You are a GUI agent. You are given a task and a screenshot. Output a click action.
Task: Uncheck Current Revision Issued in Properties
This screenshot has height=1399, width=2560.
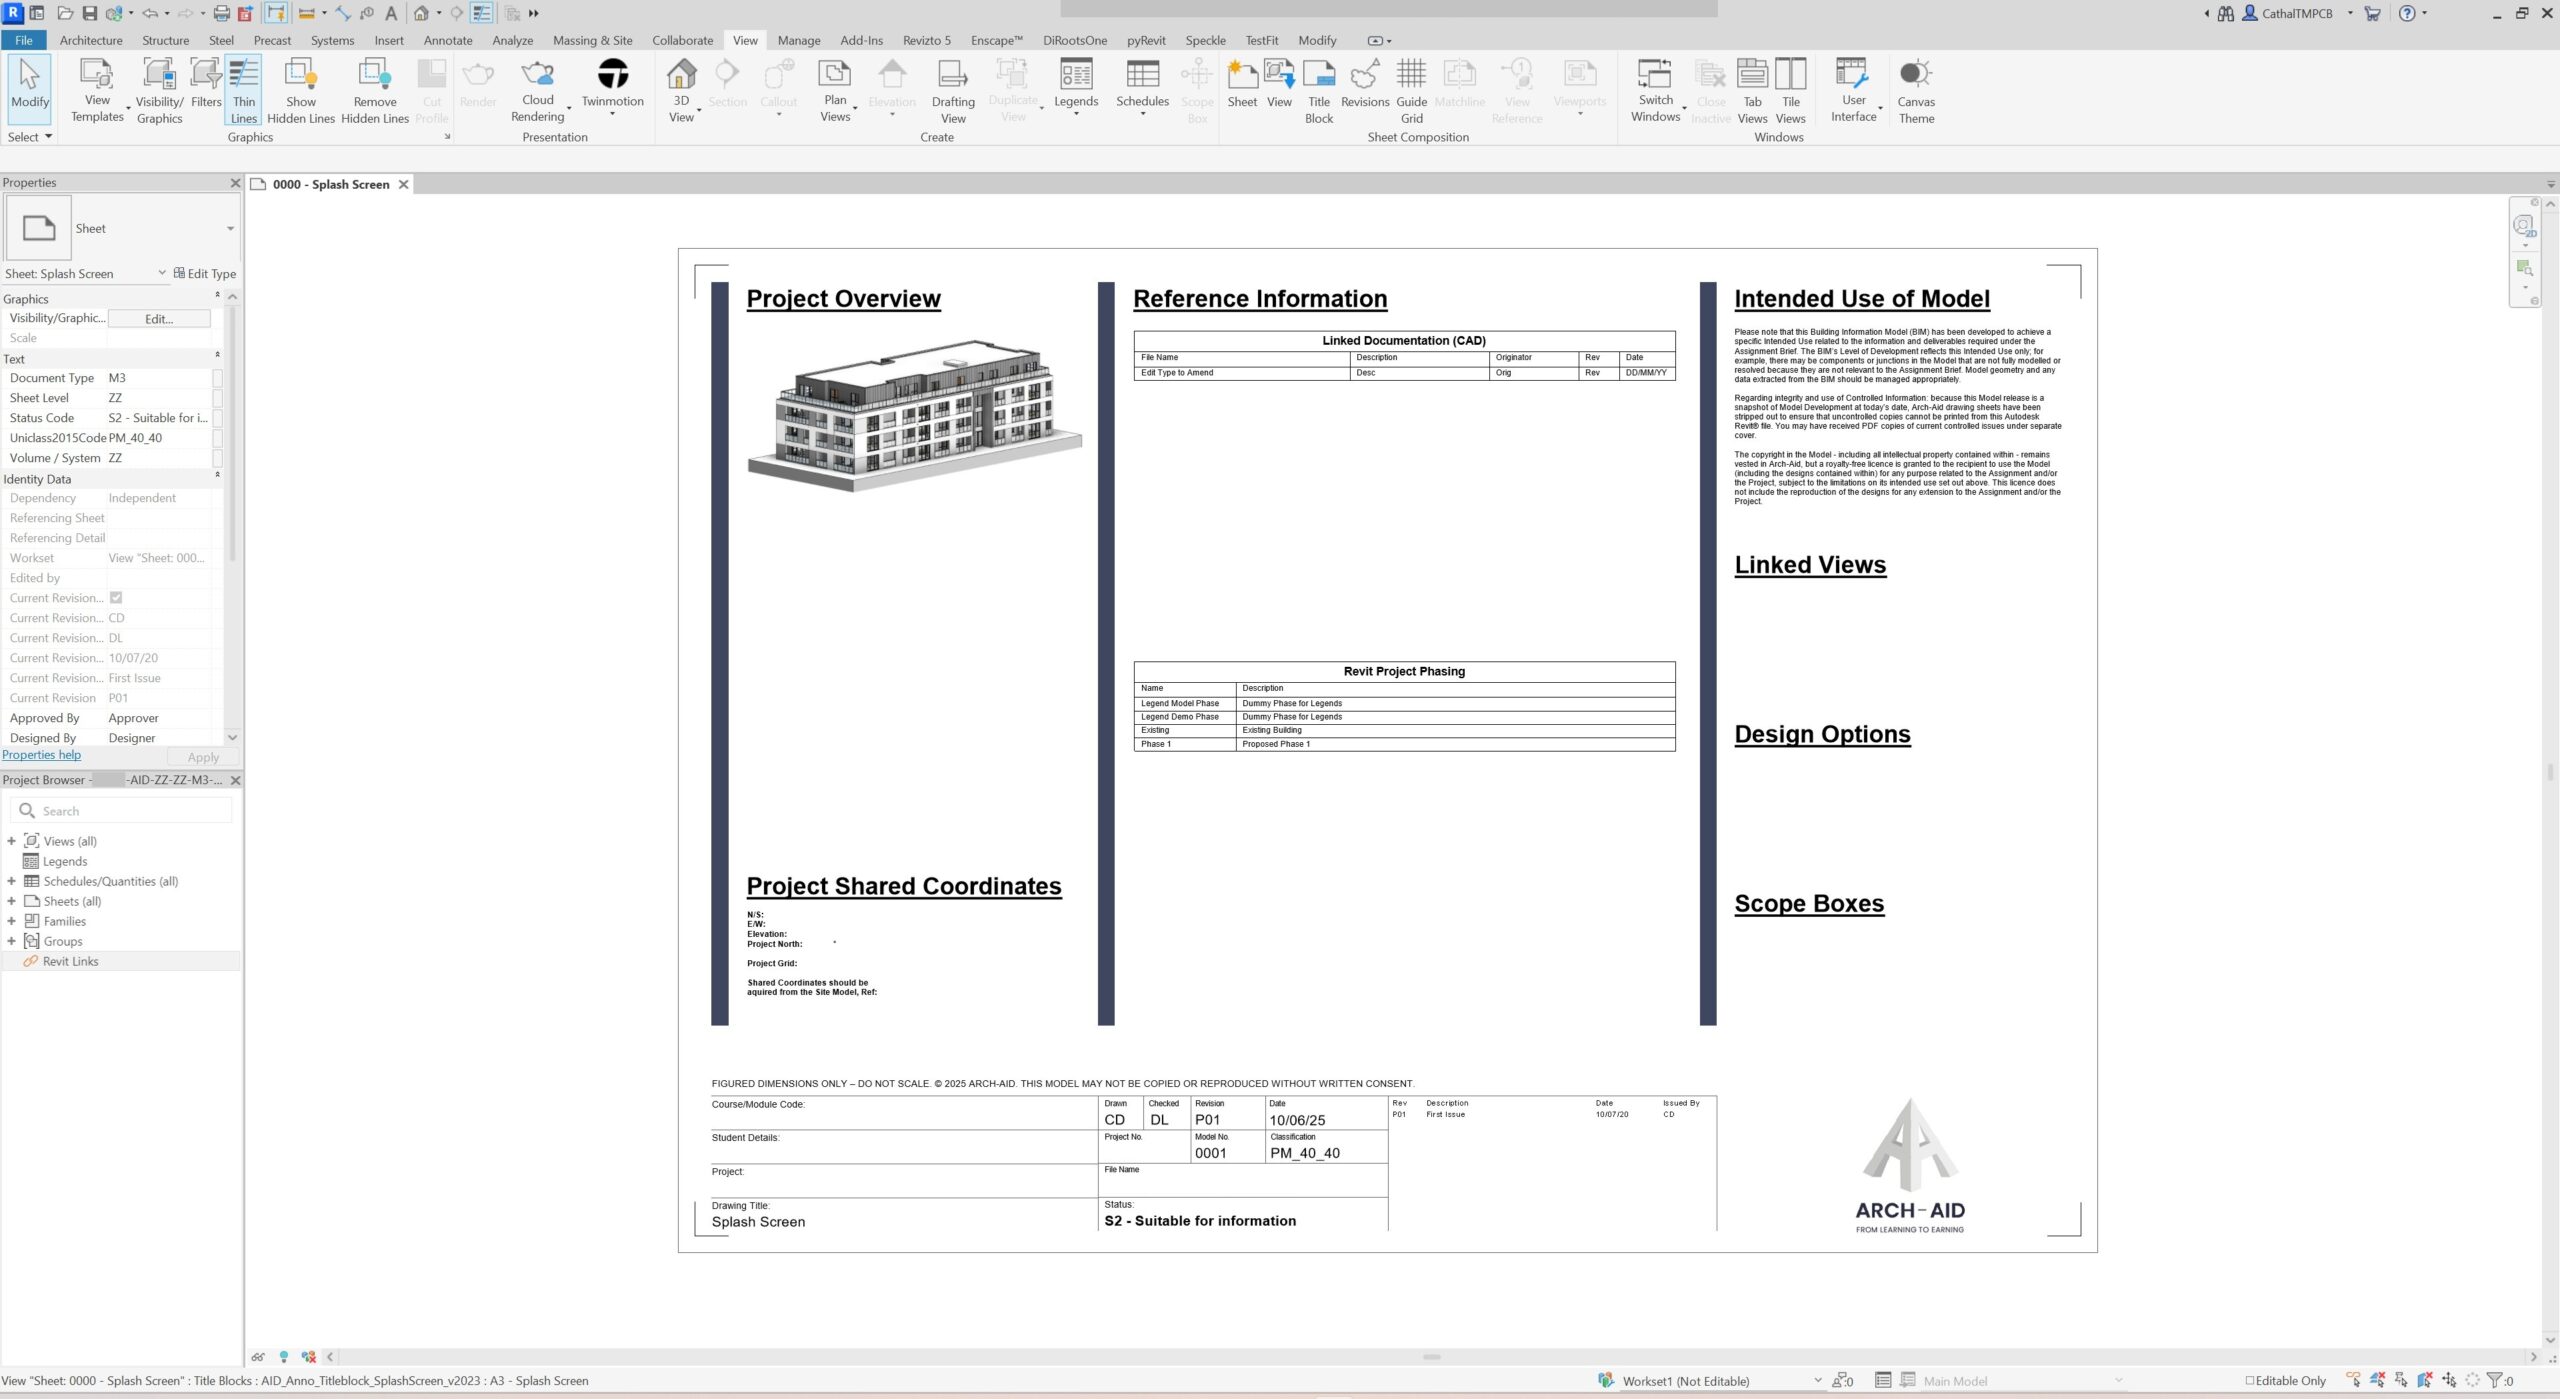[x=116, y=597]
